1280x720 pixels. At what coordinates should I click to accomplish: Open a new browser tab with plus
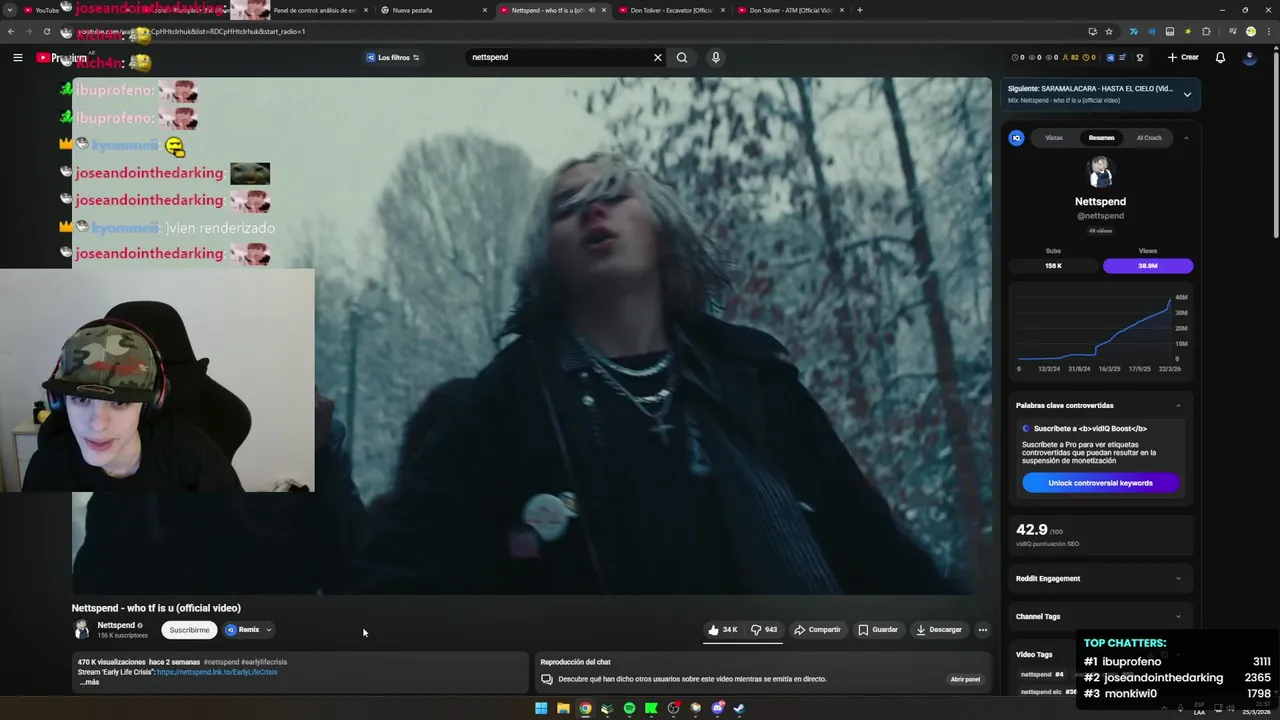pos(860,10)
